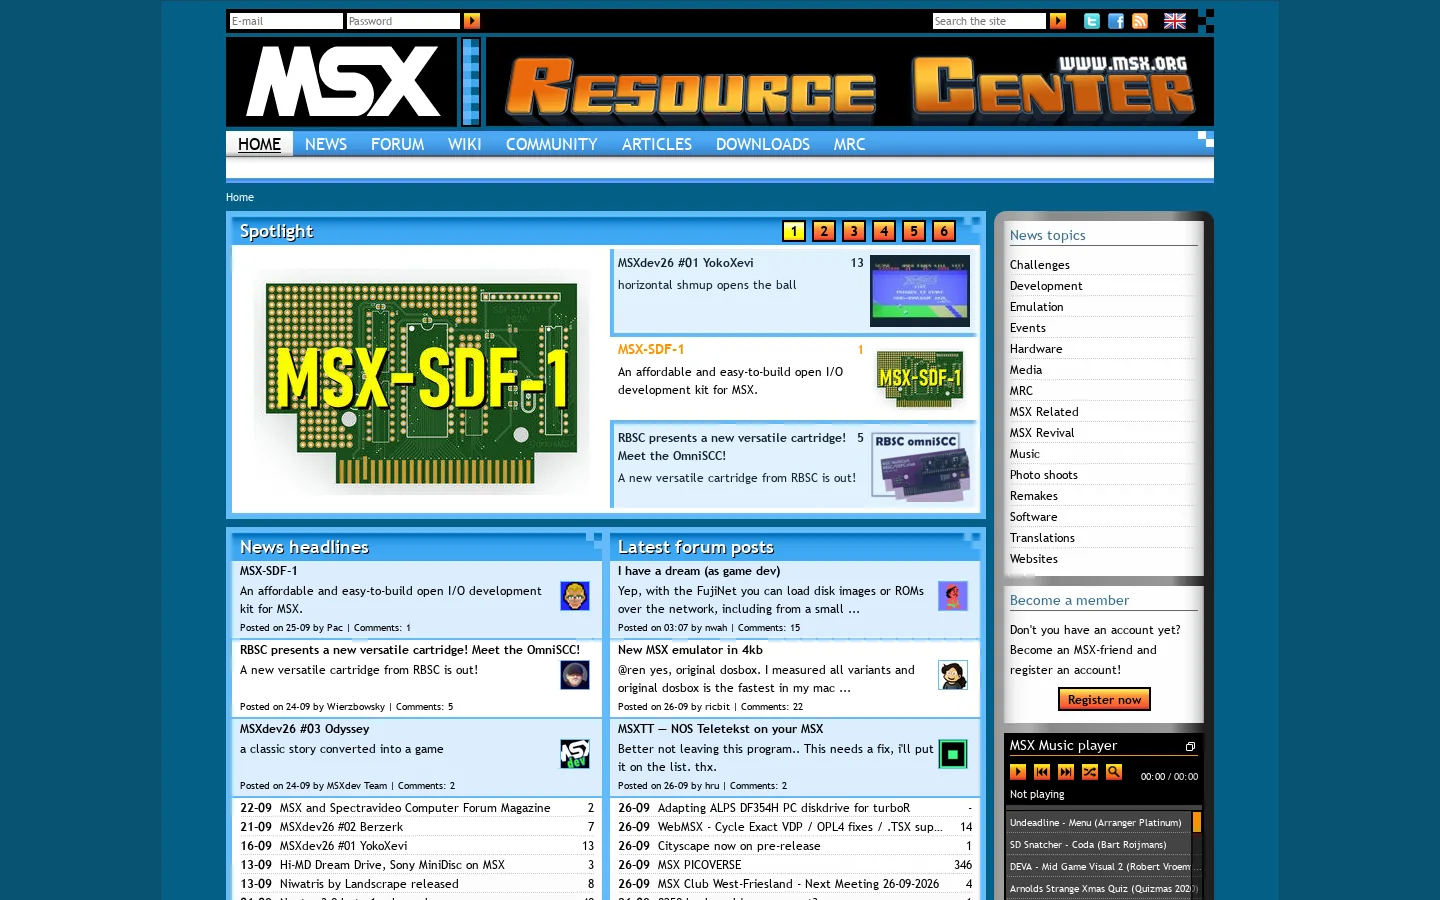The image size is (1440, 900).
Task: Toggle shuffle in MSX Music player
Action: click(1090, 772)
